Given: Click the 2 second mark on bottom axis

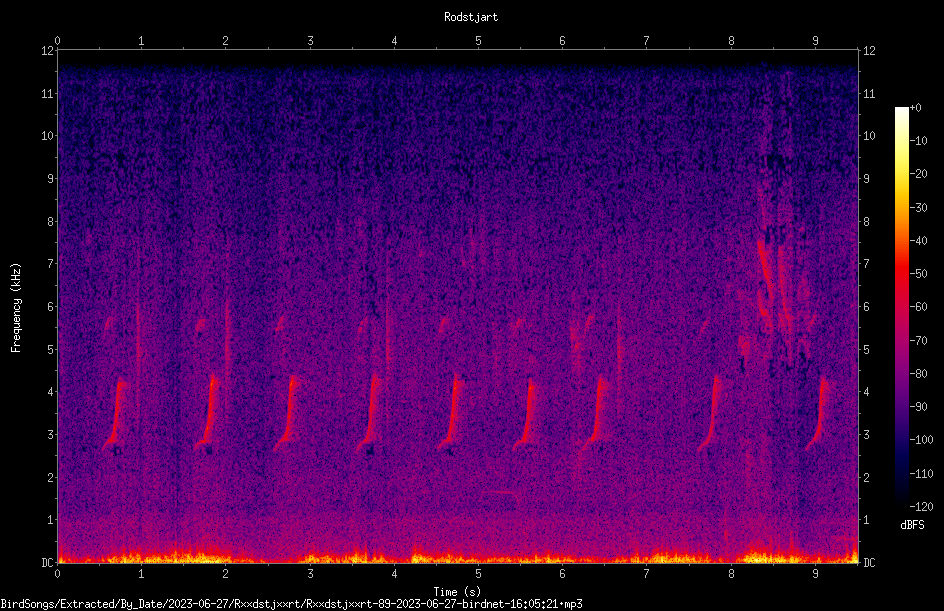Looking at the screenshot, I should 225,574.
